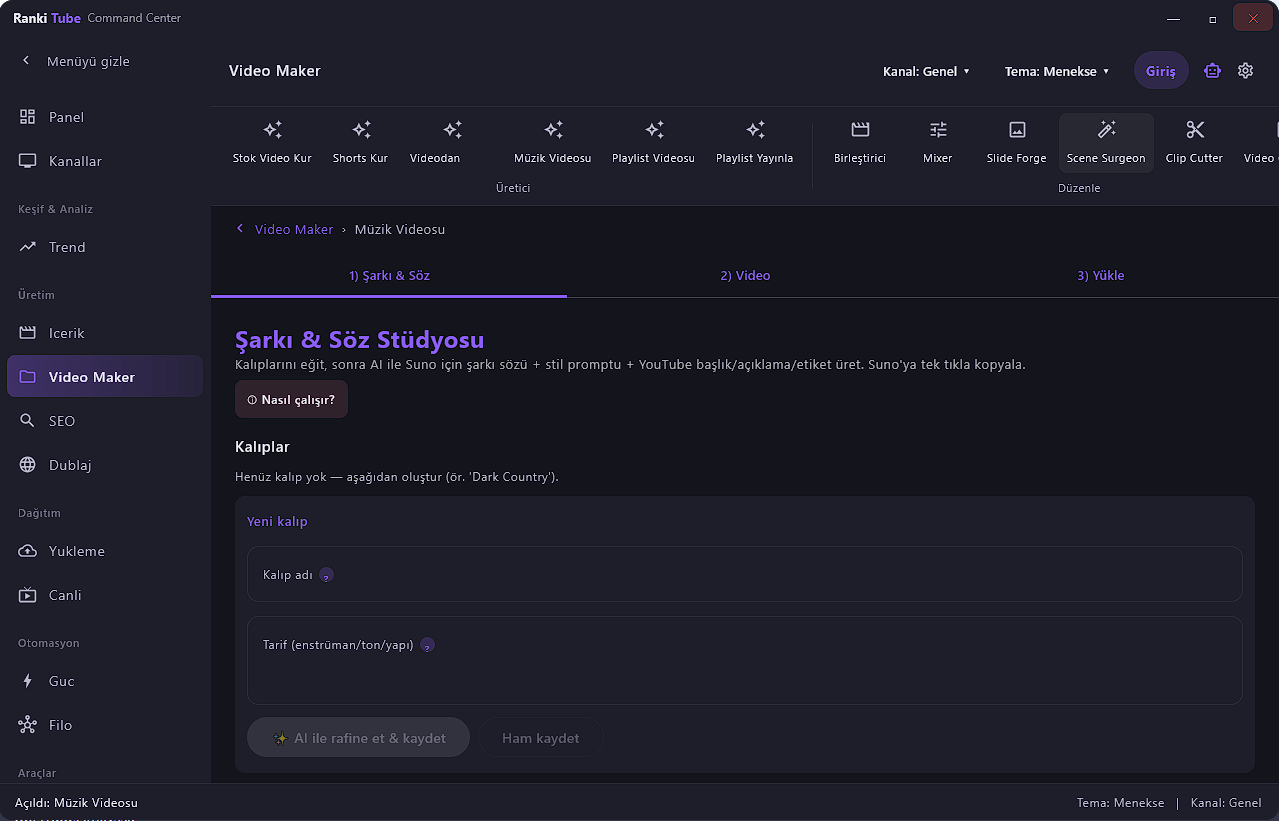Switch to the 2) Video tab
This screenshot has width=1279, height=821.
click(x=745, y=275)
